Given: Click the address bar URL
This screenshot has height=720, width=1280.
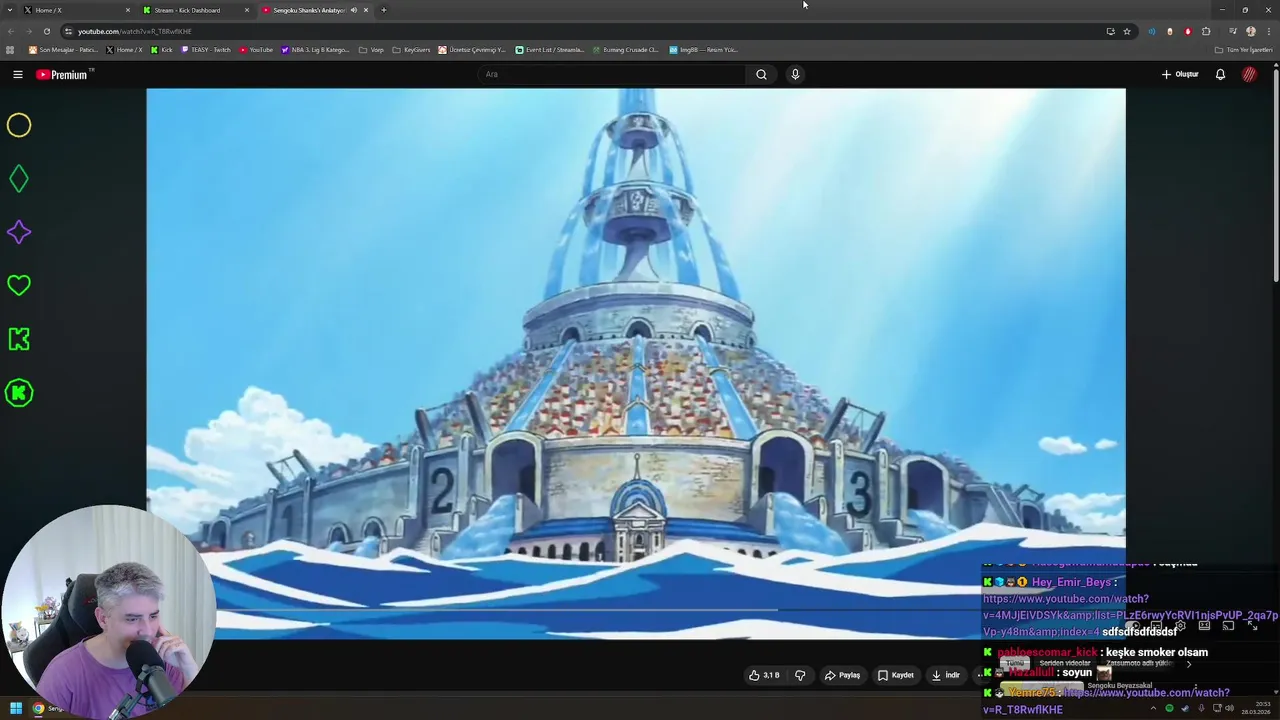Looking at the screenshot, I should tap(135, 31).
